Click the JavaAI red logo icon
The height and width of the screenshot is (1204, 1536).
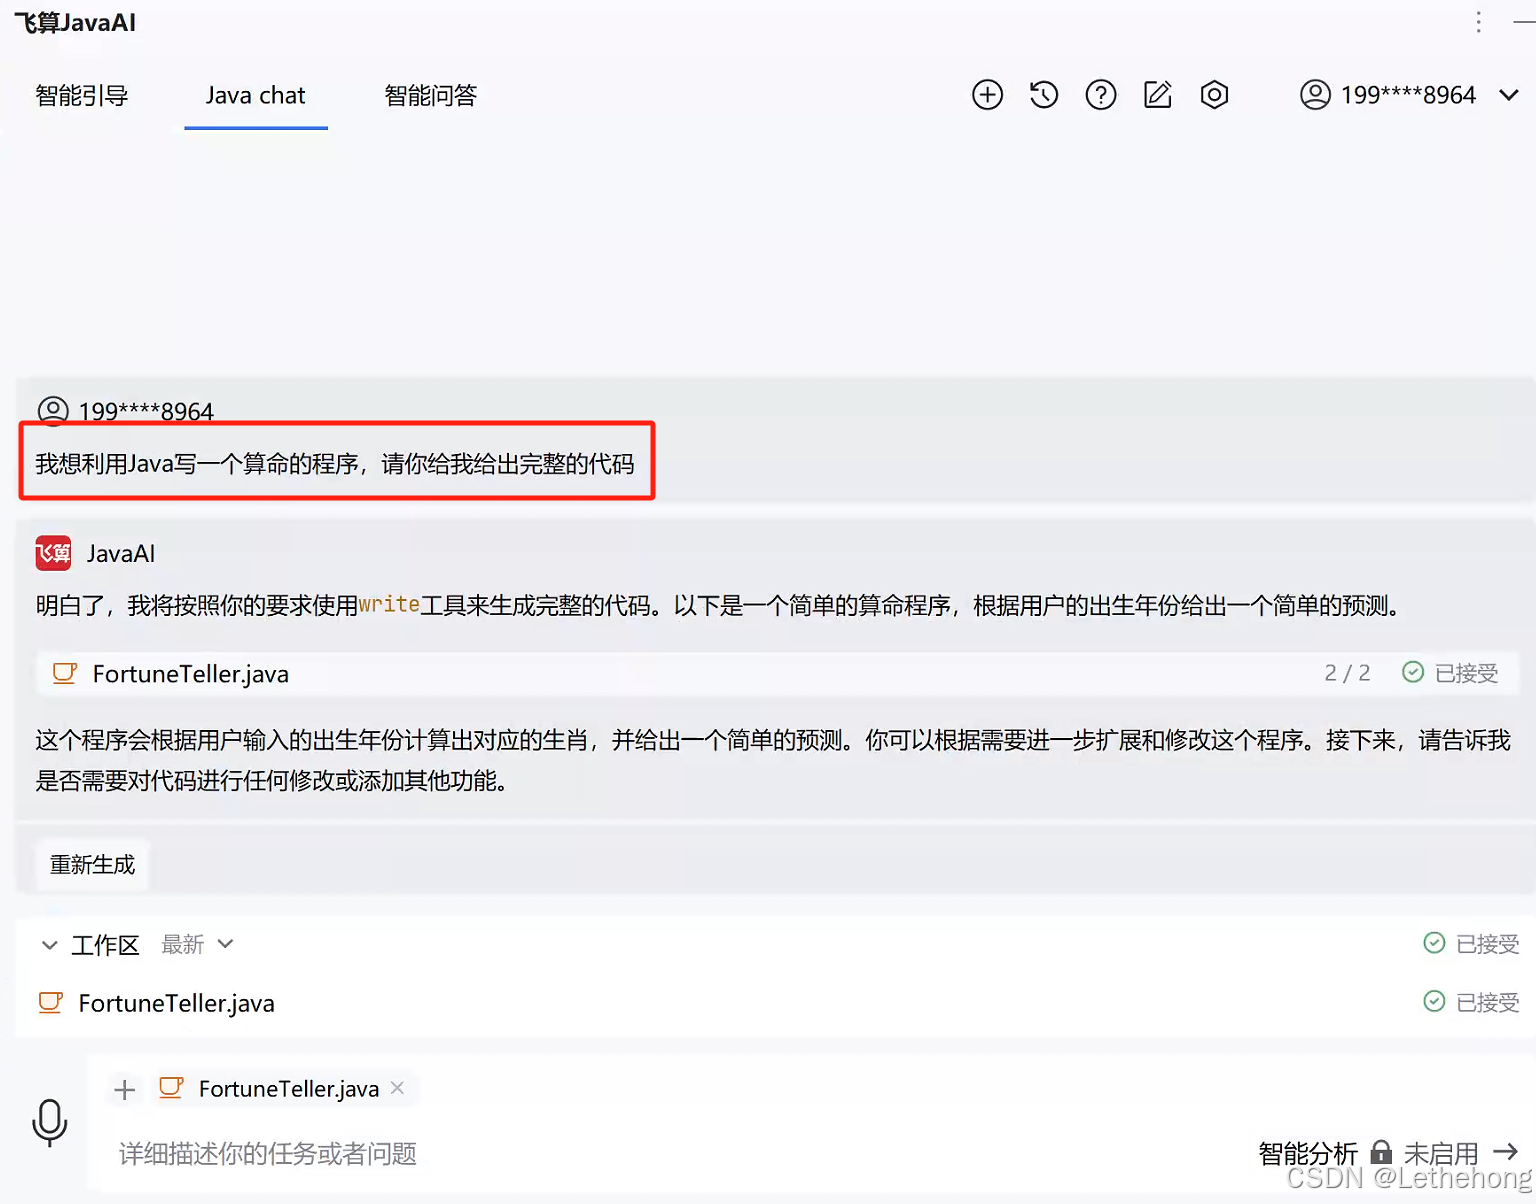[x=53, y=553]
